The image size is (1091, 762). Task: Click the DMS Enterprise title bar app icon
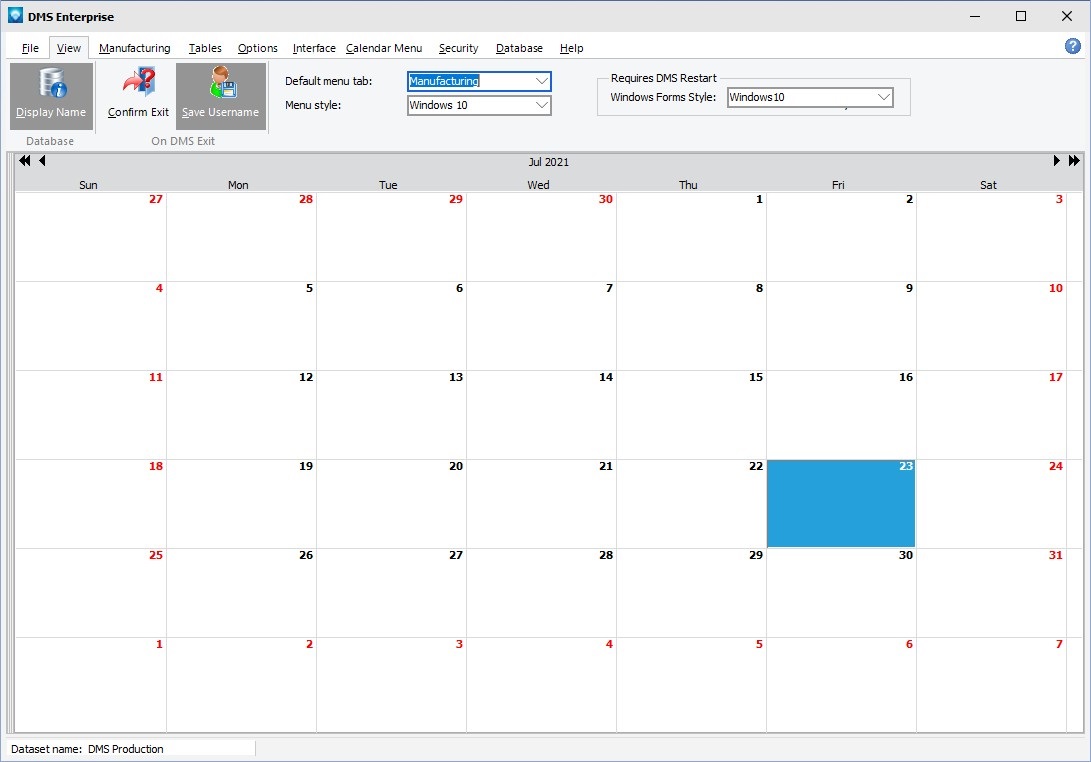tap(14, 16)
